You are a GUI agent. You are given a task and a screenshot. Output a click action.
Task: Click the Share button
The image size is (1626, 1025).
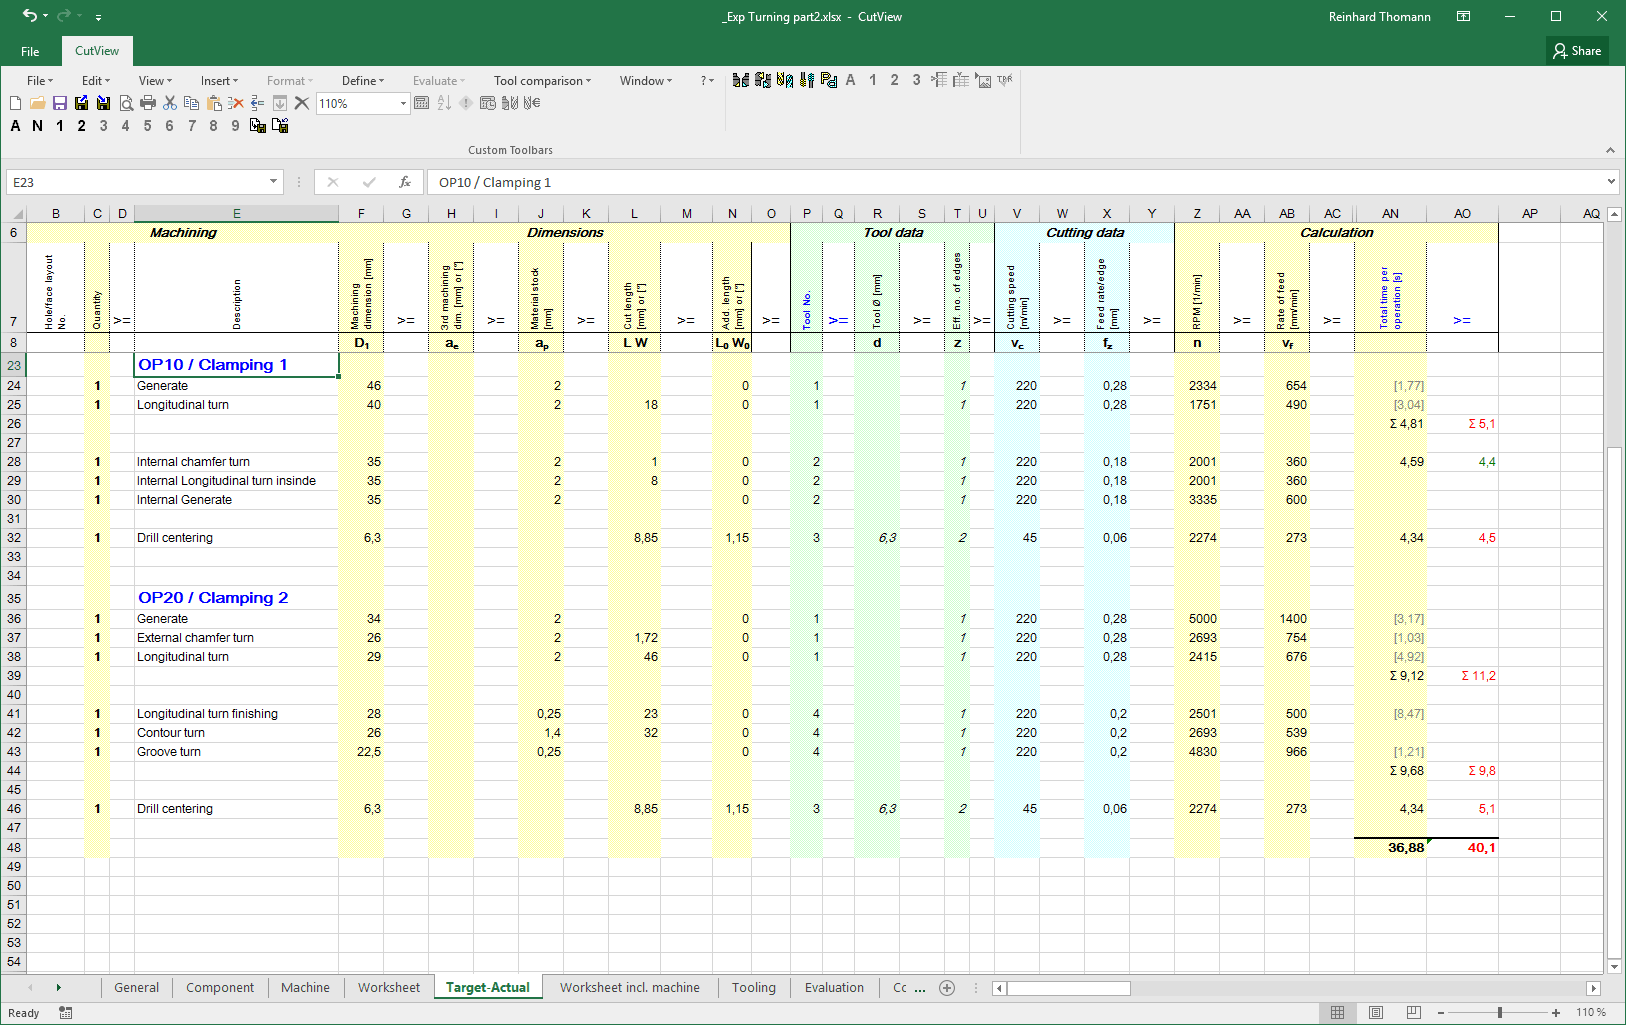pos(1577,51)
